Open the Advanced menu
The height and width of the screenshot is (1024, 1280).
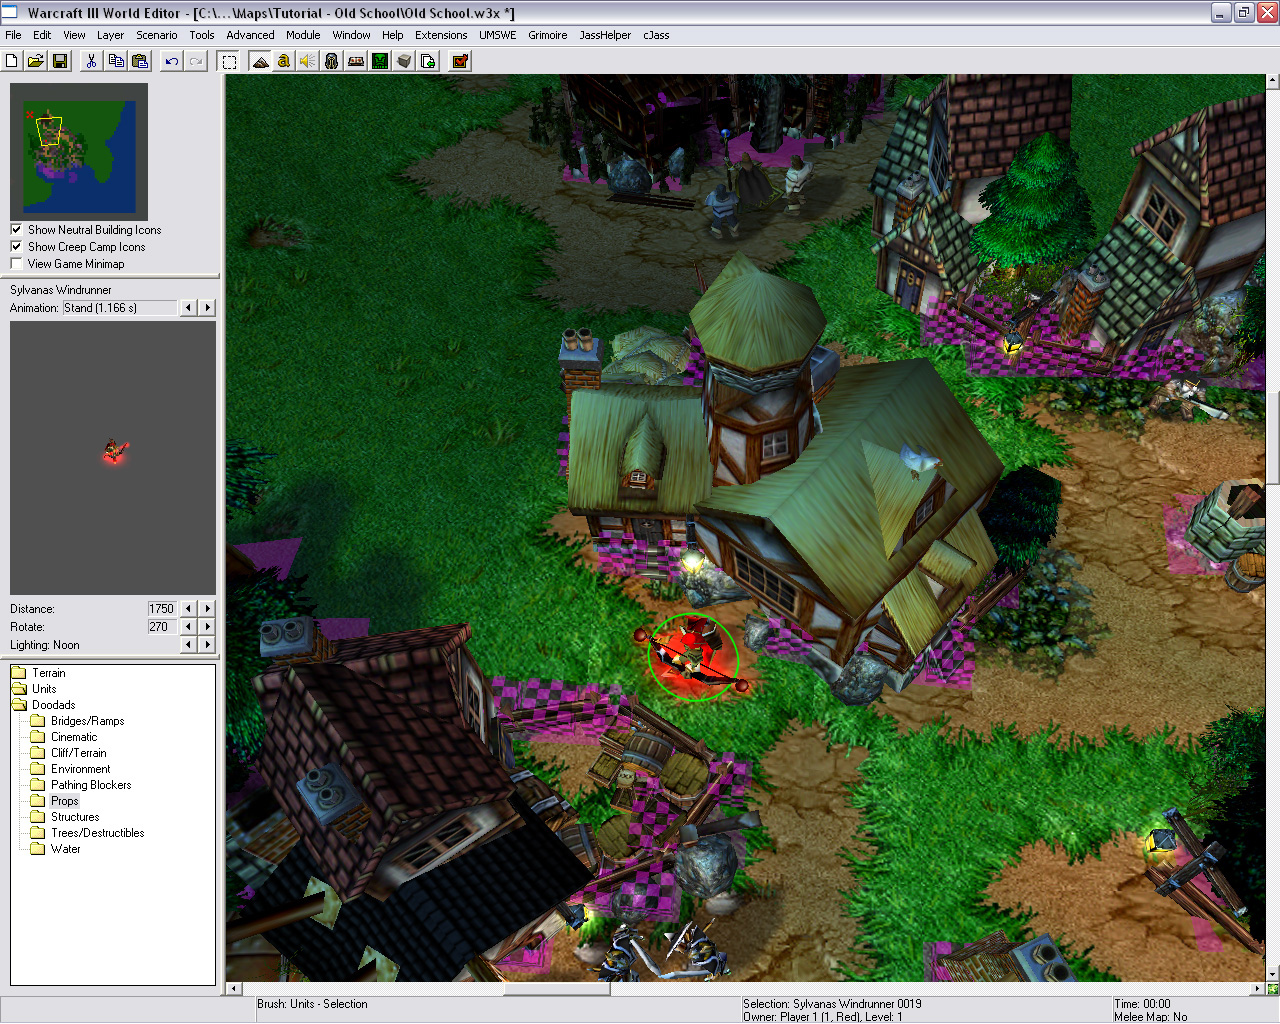[x=250, y=35]
